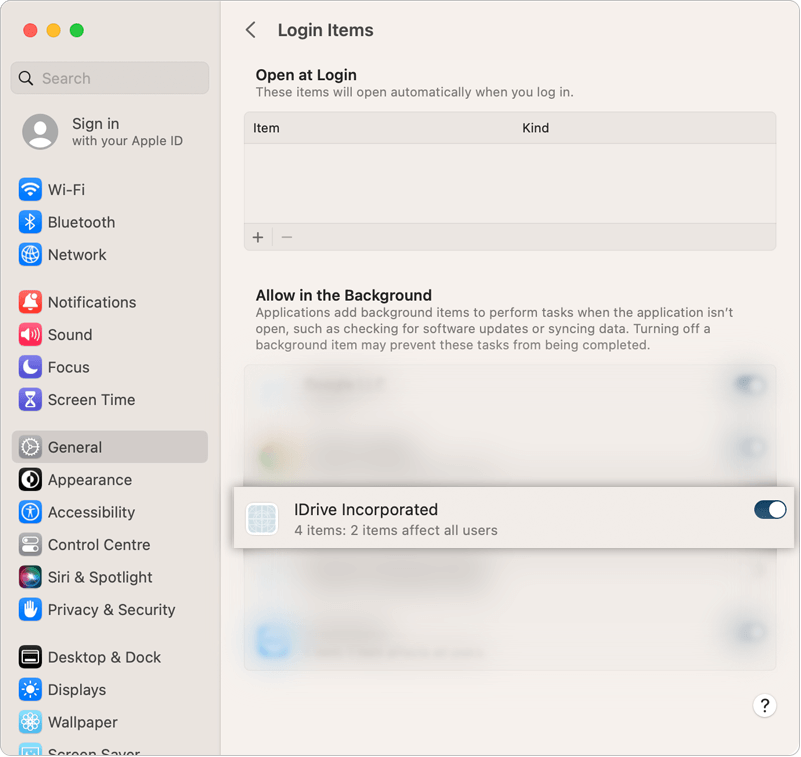Screen dimensions: 801x757
Task: Select Network in the sidebar
Action: [x=110, y=254]
